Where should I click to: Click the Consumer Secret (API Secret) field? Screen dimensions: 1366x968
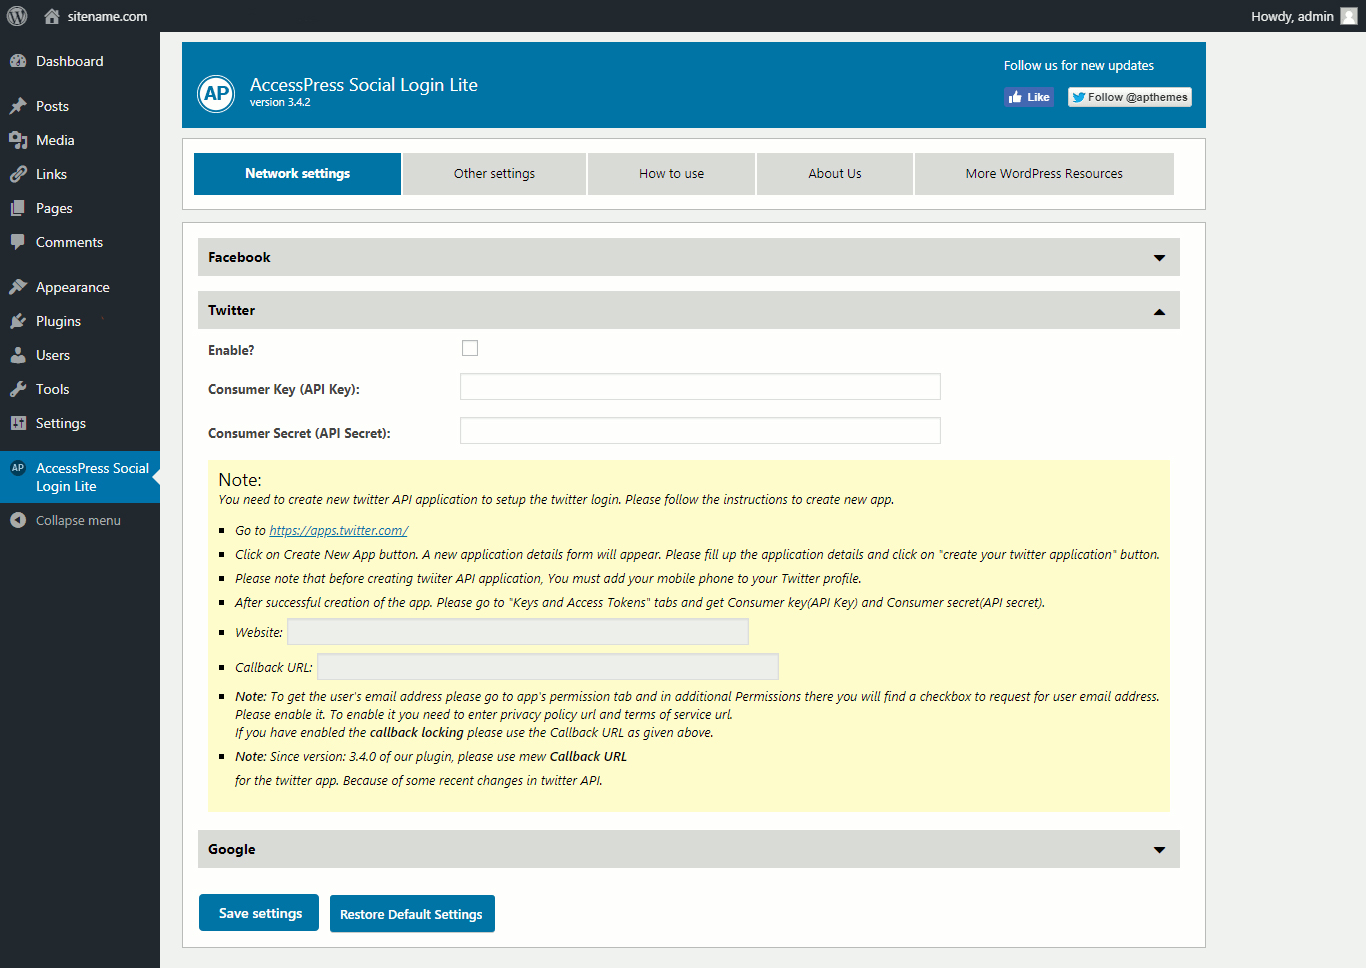pos(700,431)
